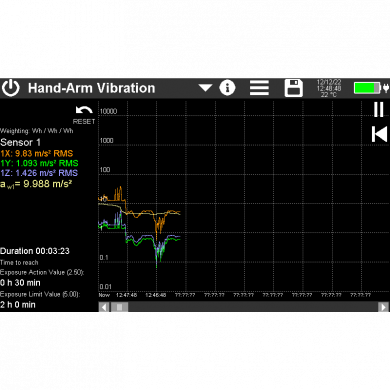Click the date and time display

point(329,88)
